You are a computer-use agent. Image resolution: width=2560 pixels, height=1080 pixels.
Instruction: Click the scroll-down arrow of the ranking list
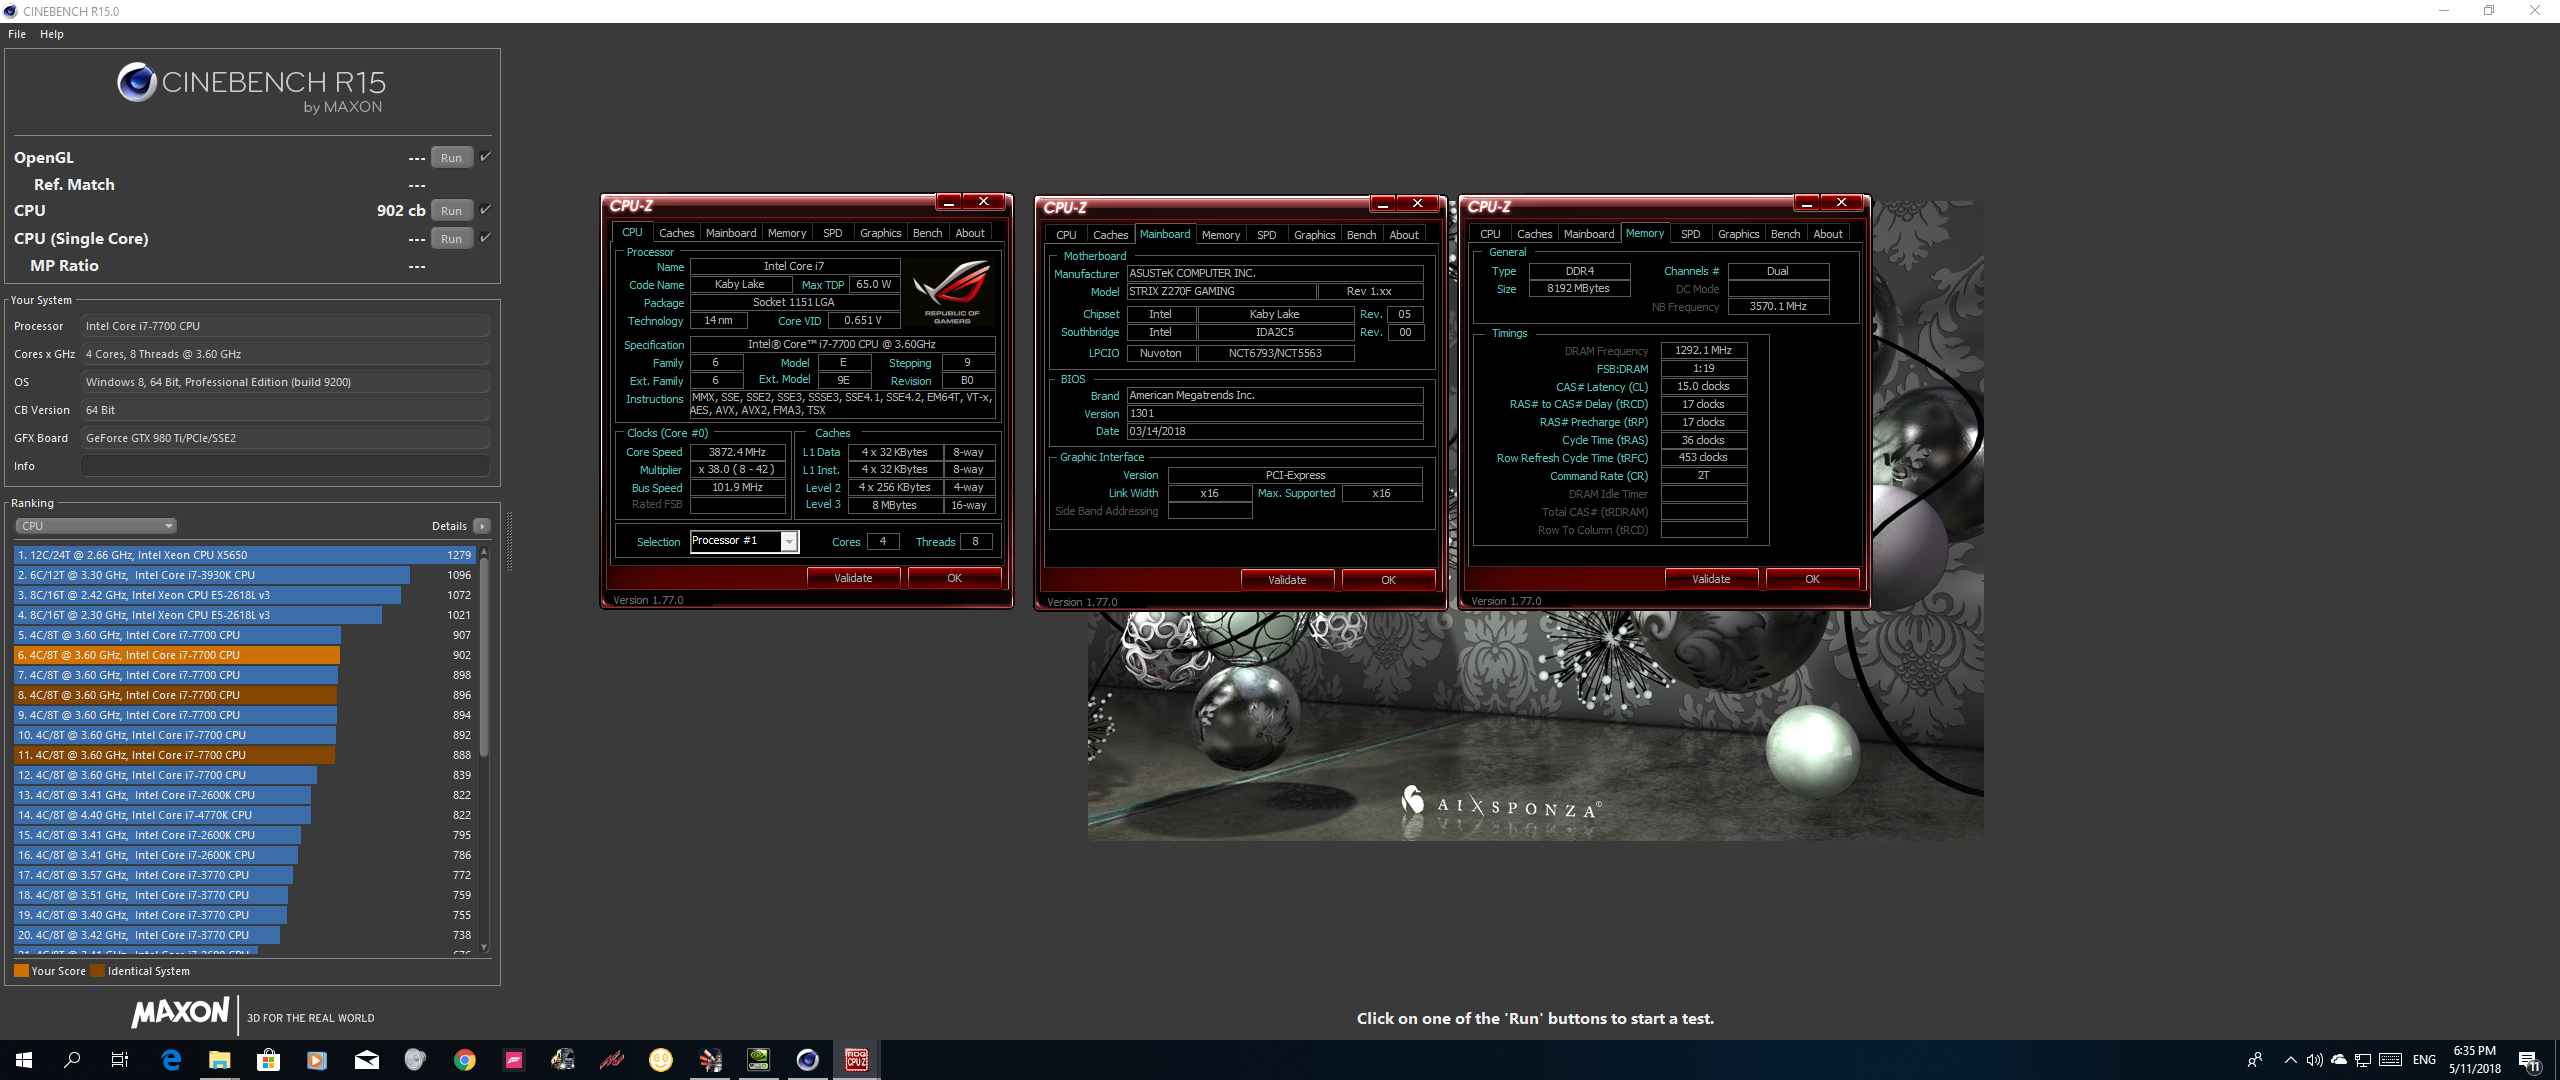[x=484, y=947]
